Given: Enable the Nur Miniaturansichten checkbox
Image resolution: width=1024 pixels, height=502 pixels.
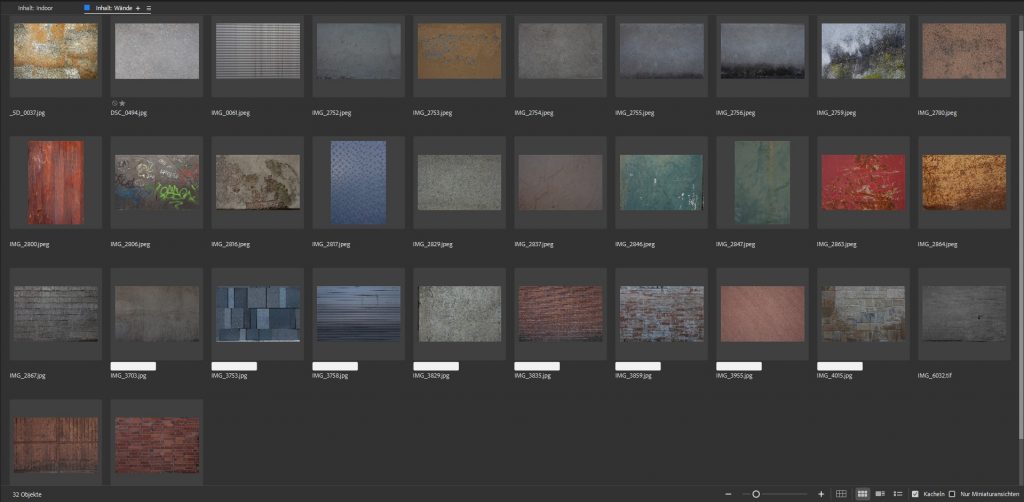Looking at the screenshot, I should pos(952,494).
